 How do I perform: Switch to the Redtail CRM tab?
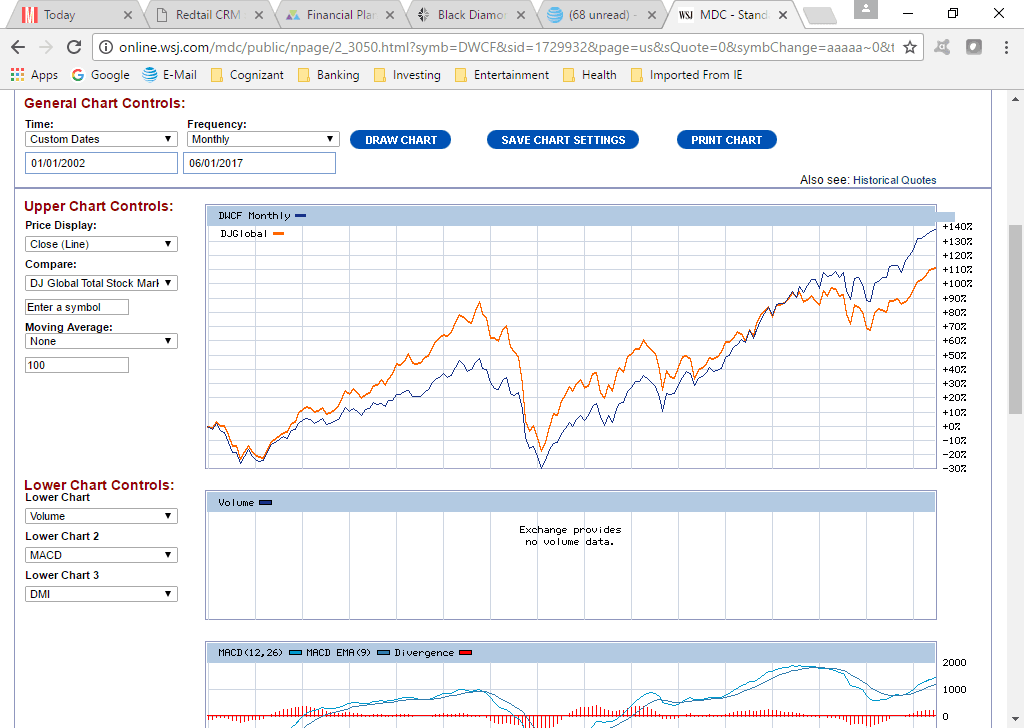pos(209,15)
